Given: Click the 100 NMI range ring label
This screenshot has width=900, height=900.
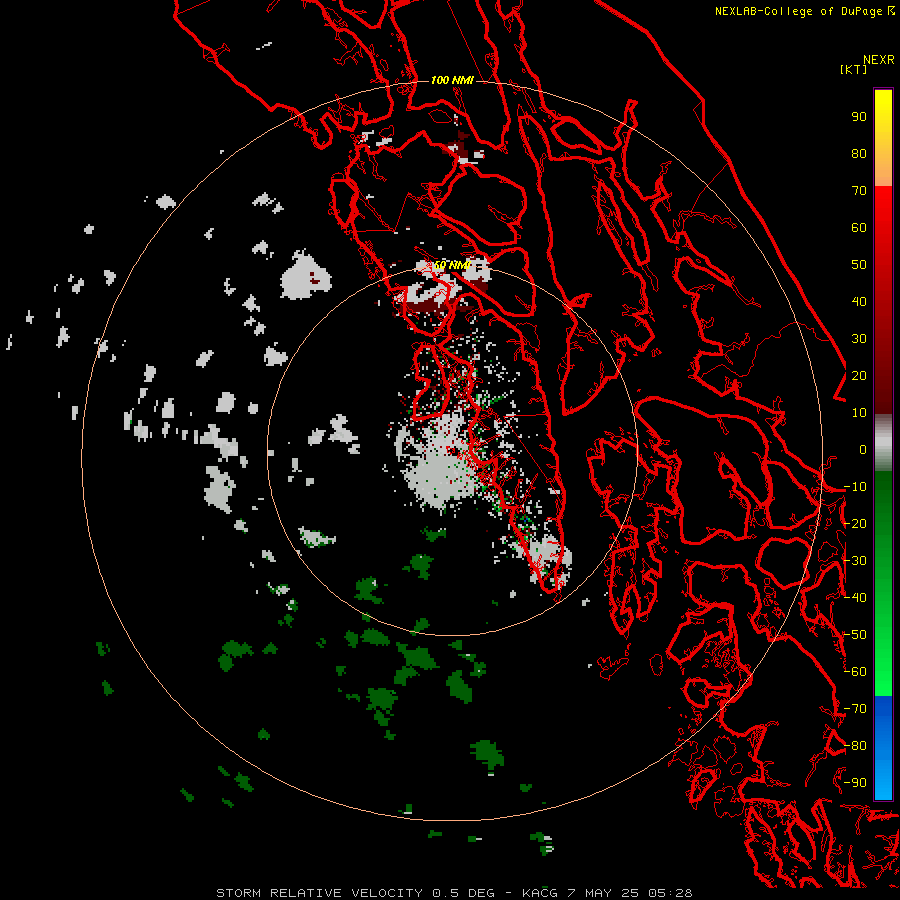Looking at the screenshot, I should point(452,80).
